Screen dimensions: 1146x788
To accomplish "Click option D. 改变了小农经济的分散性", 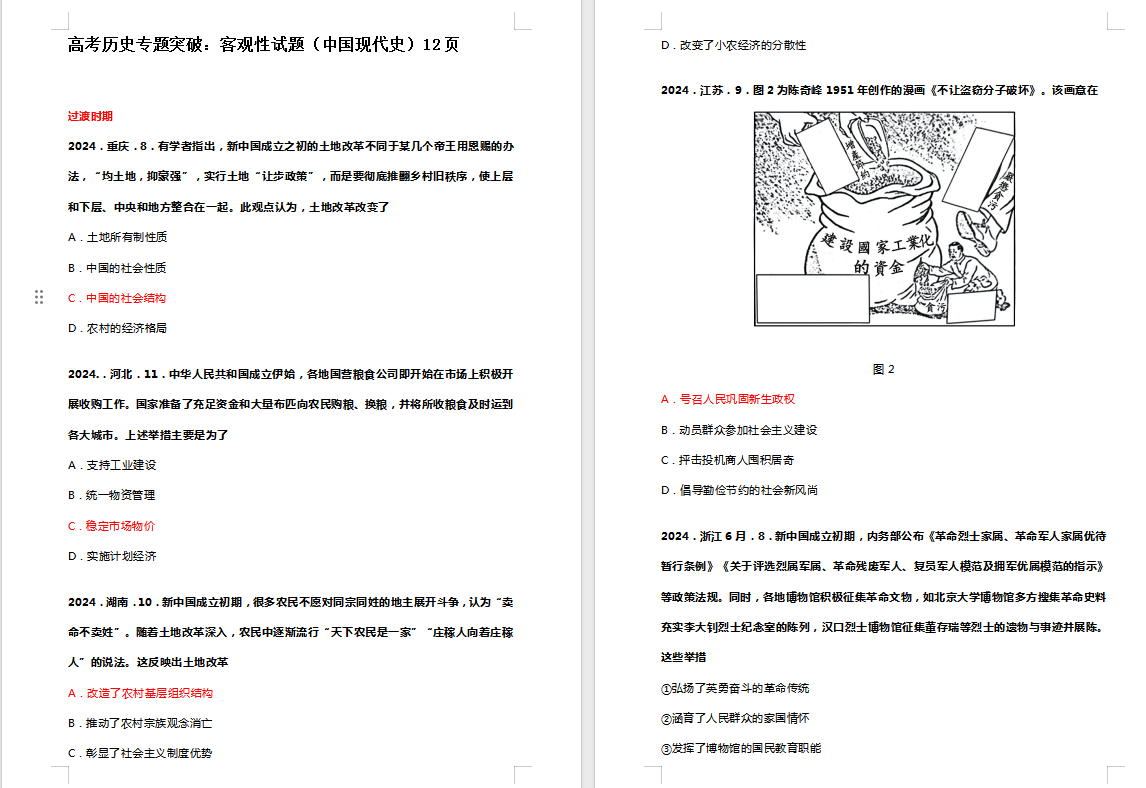I will coord(734,45).
